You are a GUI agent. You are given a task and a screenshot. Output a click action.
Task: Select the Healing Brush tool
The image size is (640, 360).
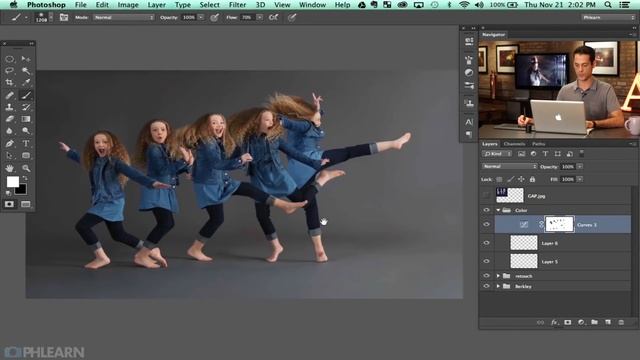pyautogui.click(x=9, y=95)
